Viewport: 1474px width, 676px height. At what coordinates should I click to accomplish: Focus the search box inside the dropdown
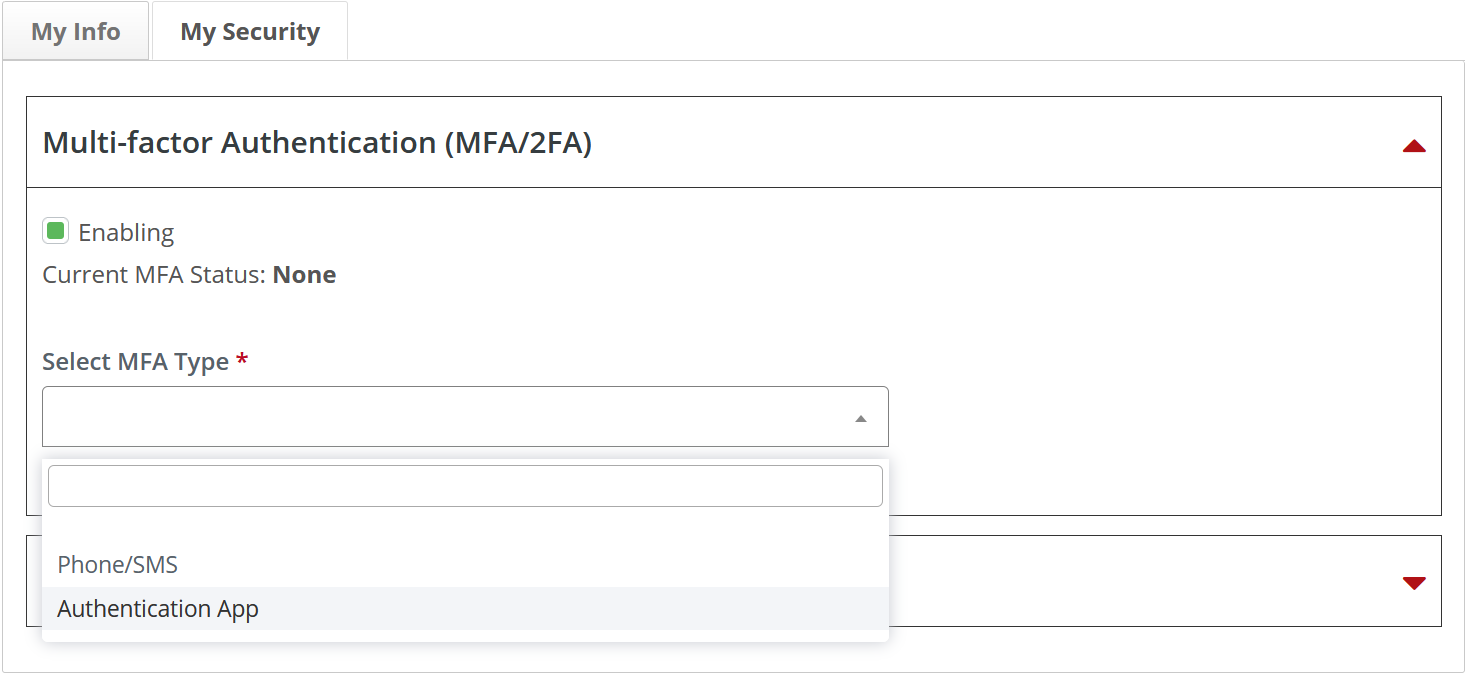point(465,486)
